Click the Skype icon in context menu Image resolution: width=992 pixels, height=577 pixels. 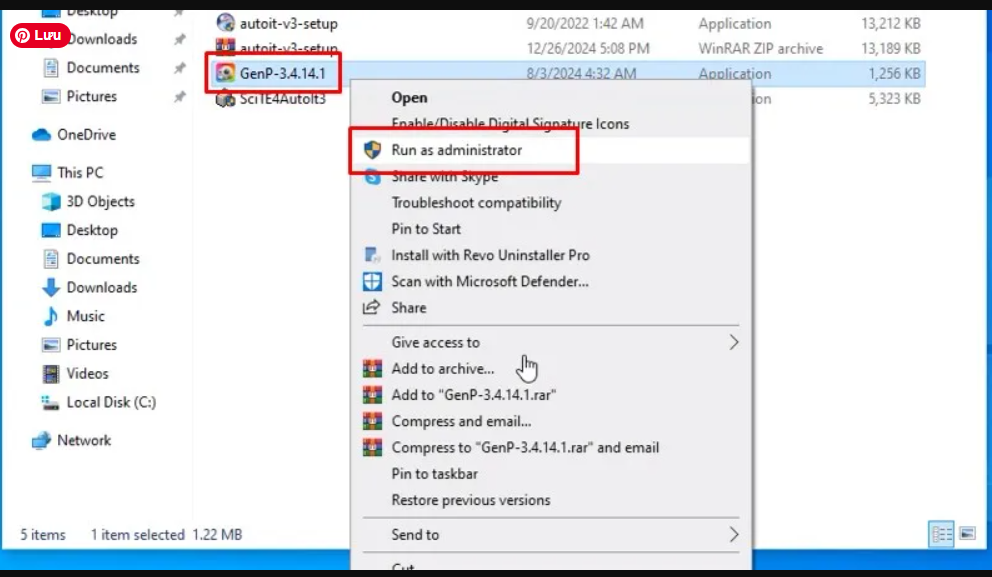(x=373, y=177)
